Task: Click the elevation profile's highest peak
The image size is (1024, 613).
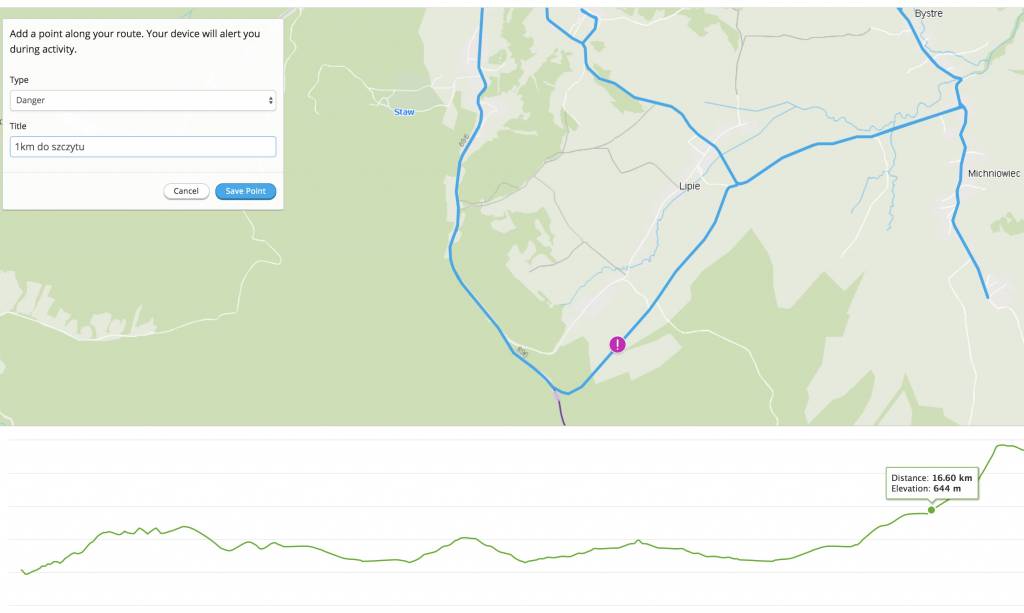Action: pos(1004,446)
